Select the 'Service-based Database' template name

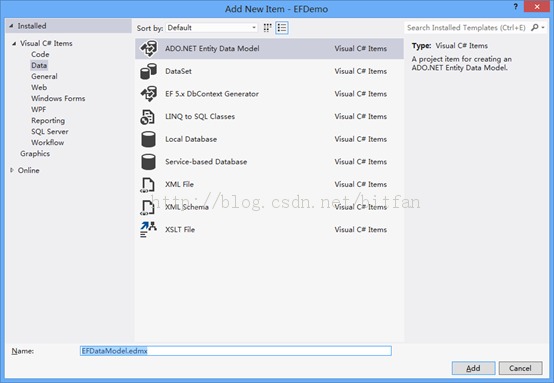point(206,162)
